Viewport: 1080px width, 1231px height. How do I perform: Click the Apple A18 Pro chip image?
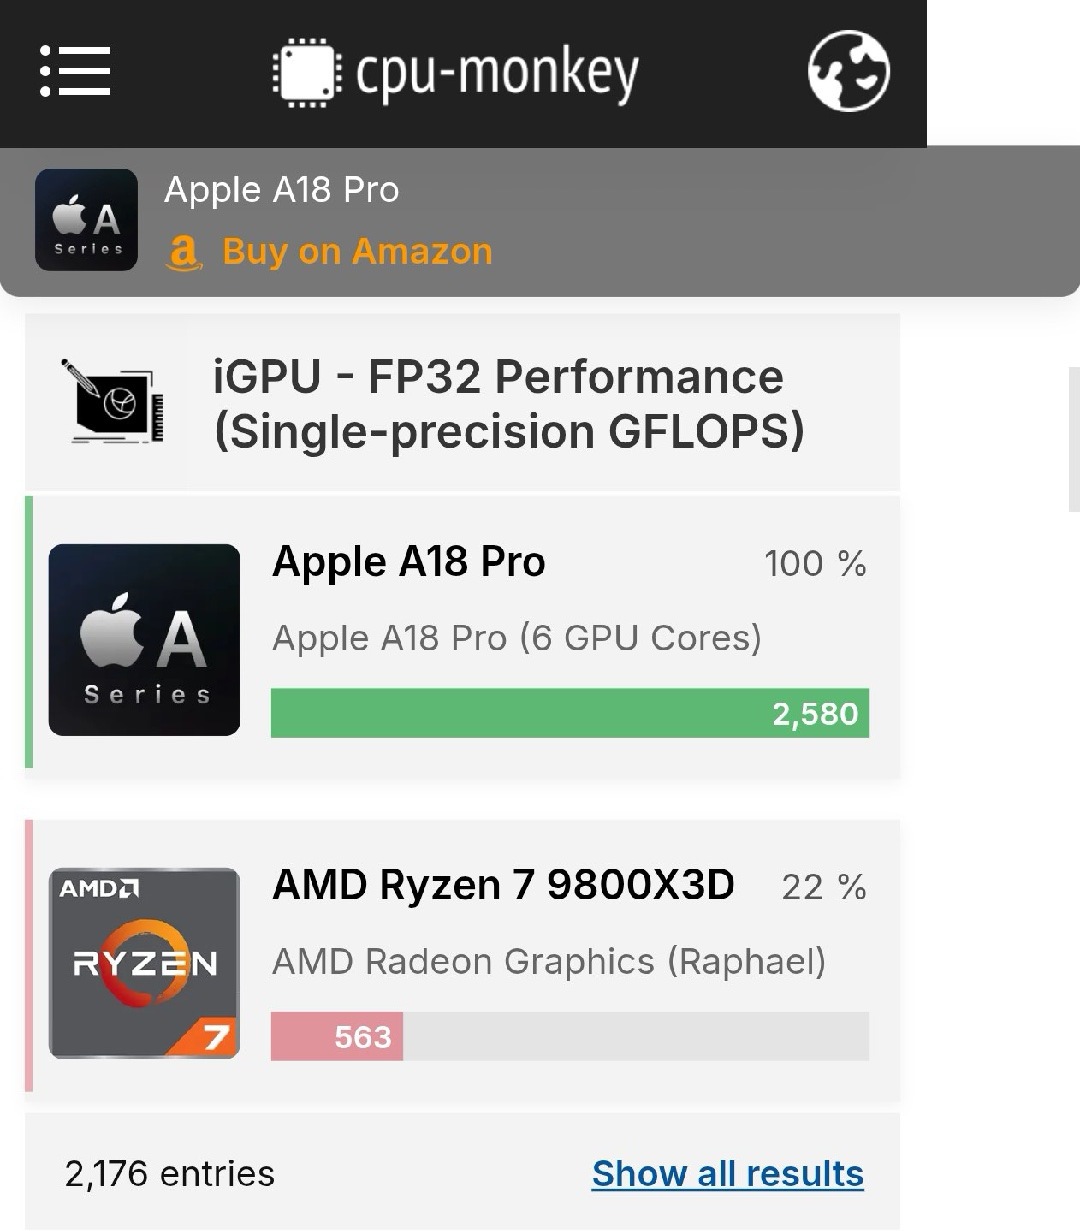click(144, 640)
